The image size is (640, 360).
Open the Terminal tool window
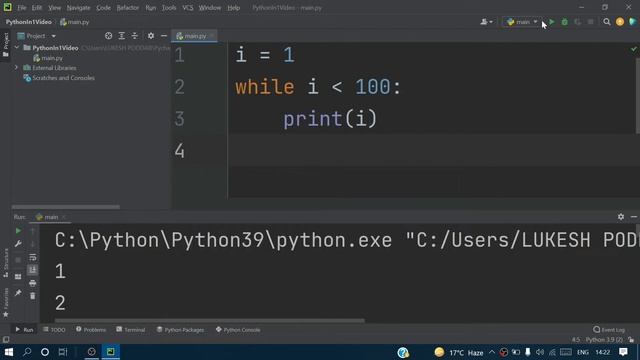pos(131,329)
